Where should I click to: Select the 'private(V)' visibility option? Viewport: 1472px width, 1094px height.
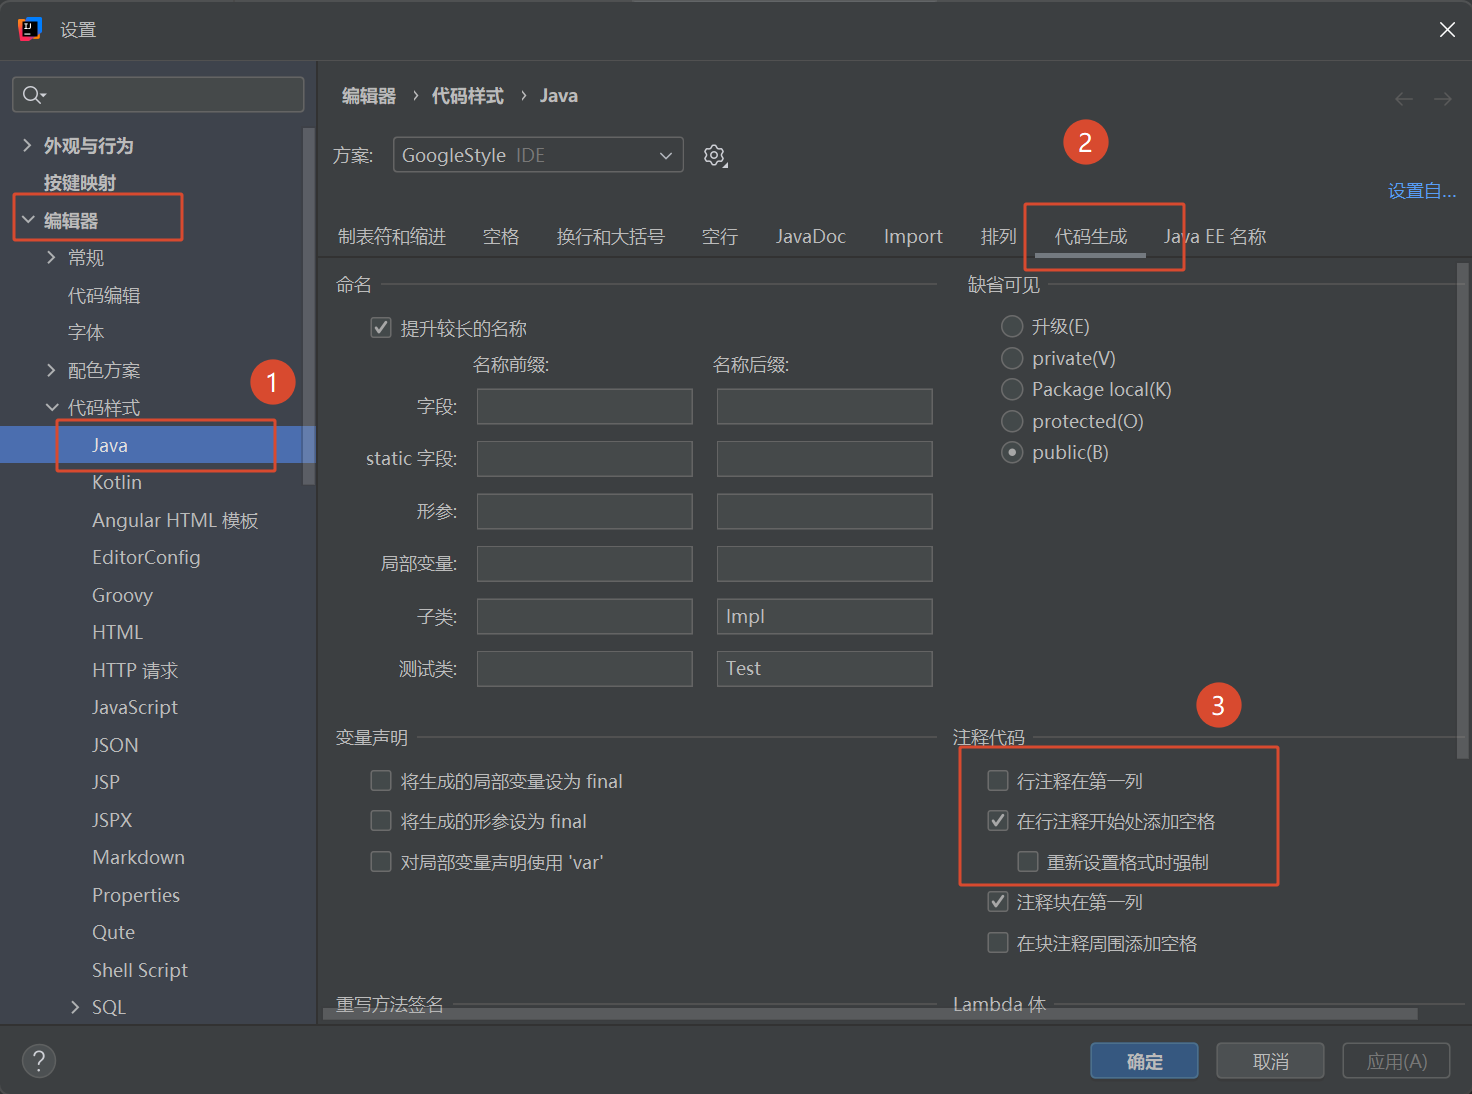click(x=1012, y=358)
